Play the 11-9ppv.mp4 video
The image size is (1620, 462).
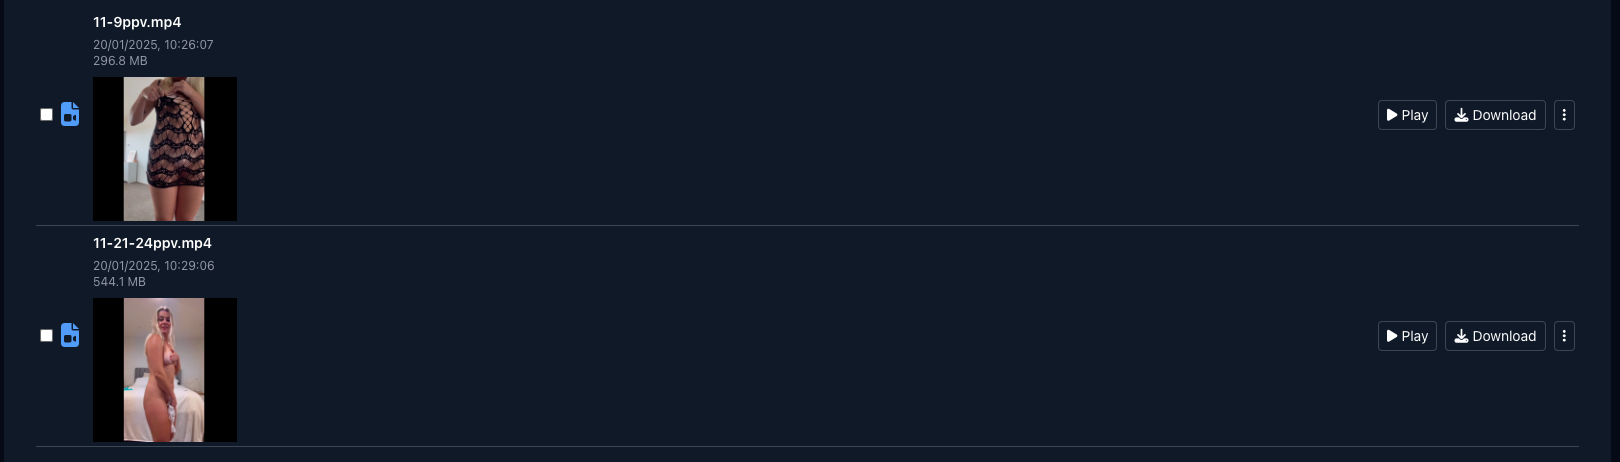pyautogui.click(x=1407, y=115)
